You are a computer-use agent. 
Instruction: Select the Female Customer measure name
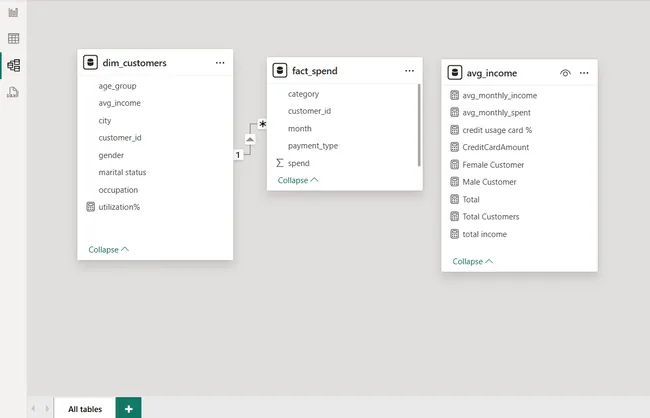493,165
